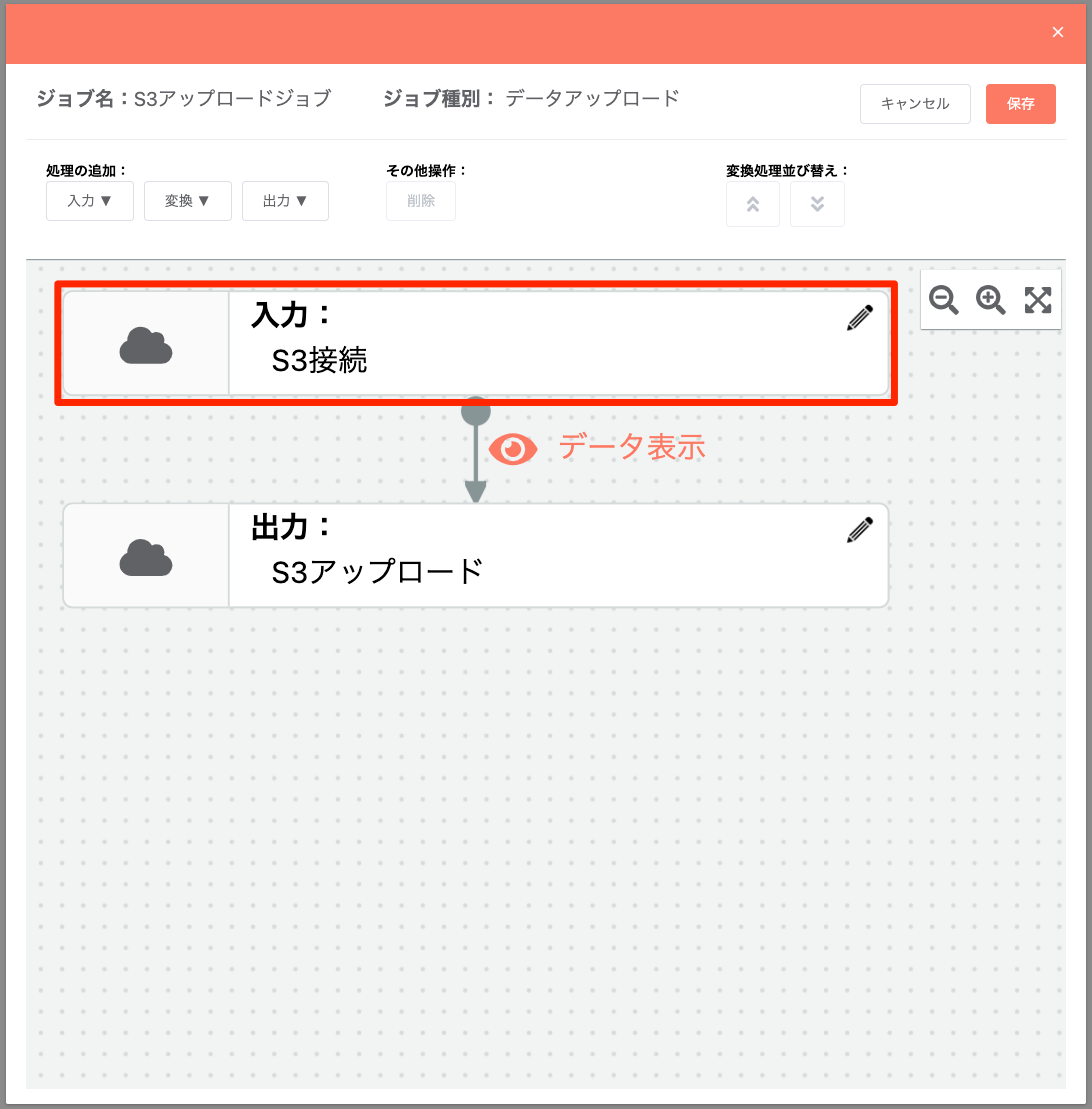Select the 入力: S3接続 node

(476, 343)
